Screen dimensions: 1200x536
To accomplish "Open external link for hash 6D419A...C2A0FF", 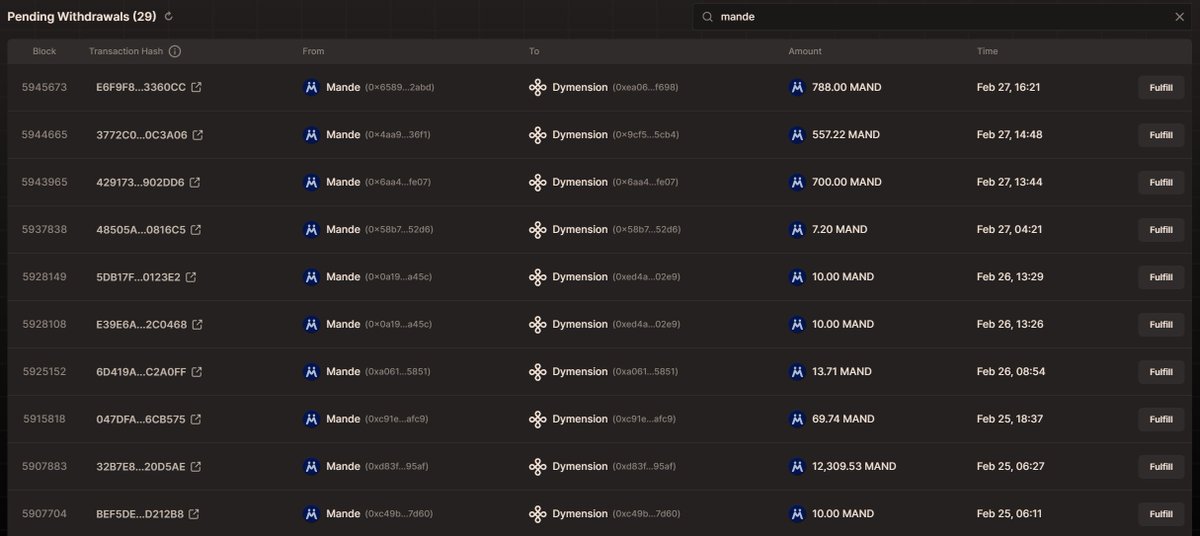I will pyautogui.click(x=196, y=372).
